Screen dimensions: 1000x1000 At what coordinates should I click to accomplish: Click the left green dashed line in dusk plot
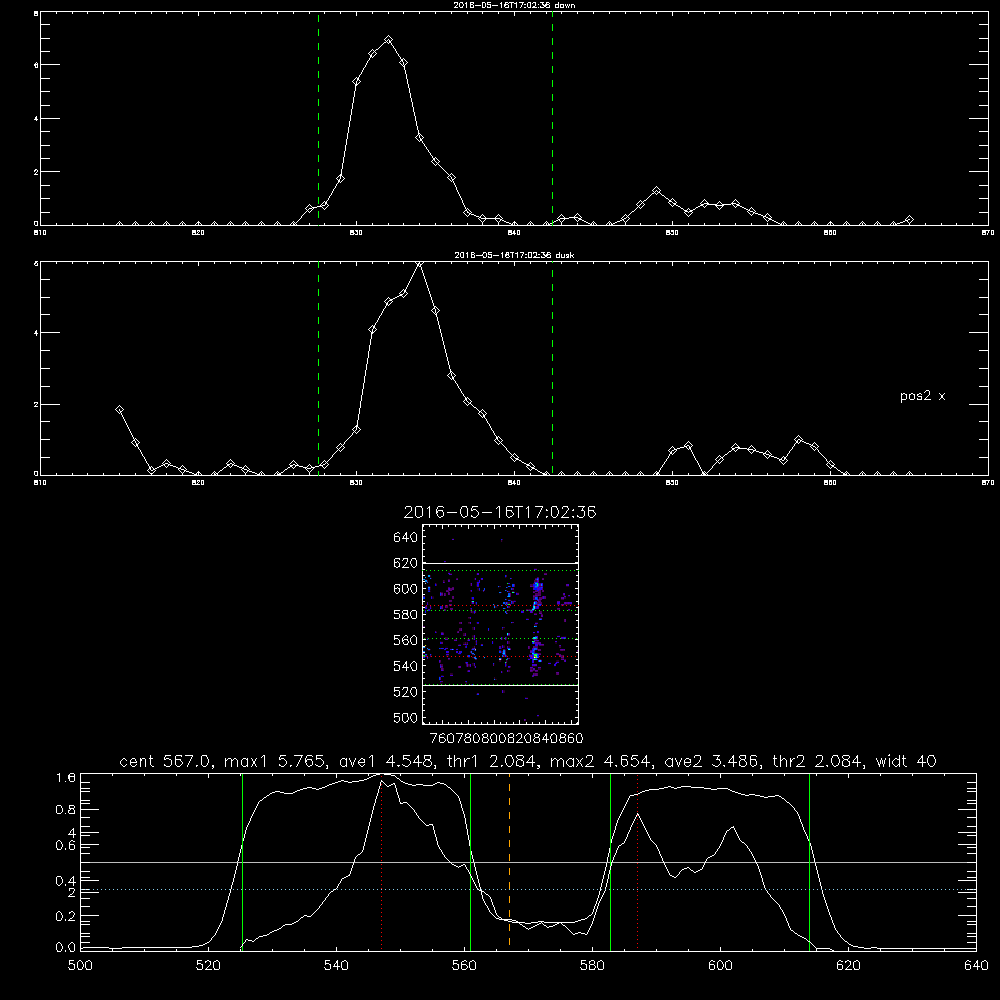coord(318,368)
